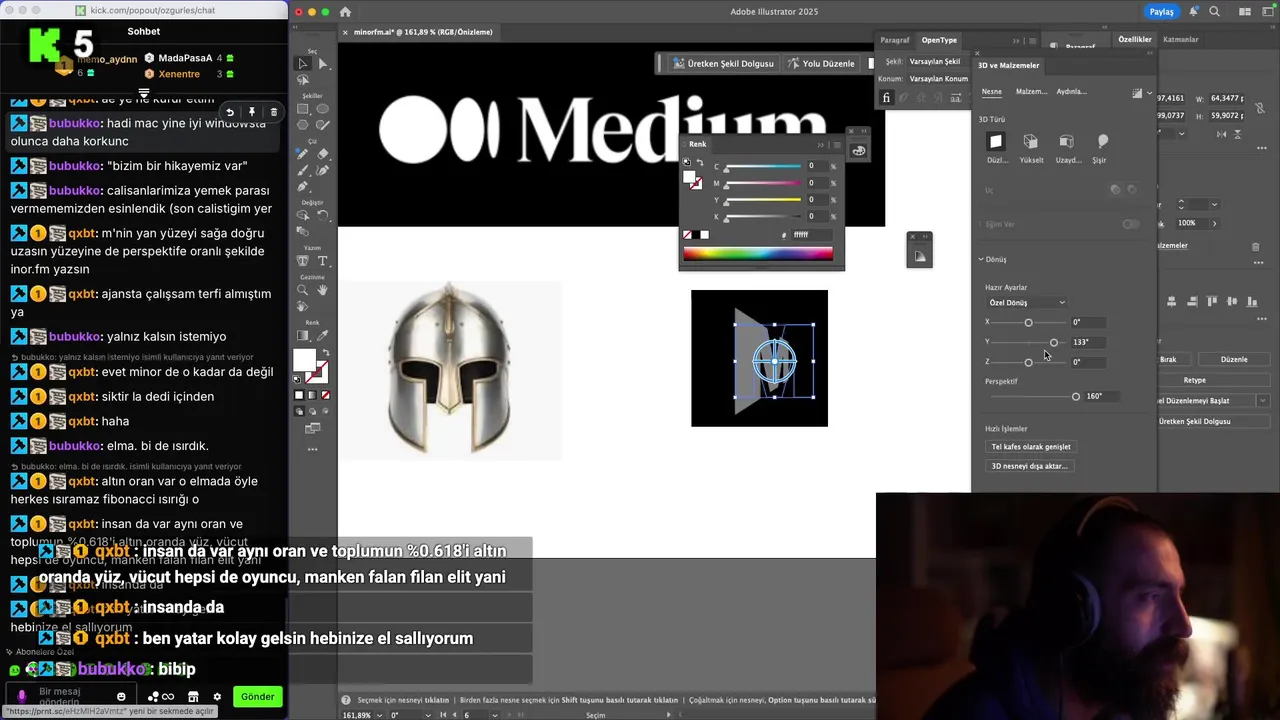This screenshot has height=720, width=1280.
Task: Click the render settings icon in 3D panel
Action: [x=1137, y=93]
